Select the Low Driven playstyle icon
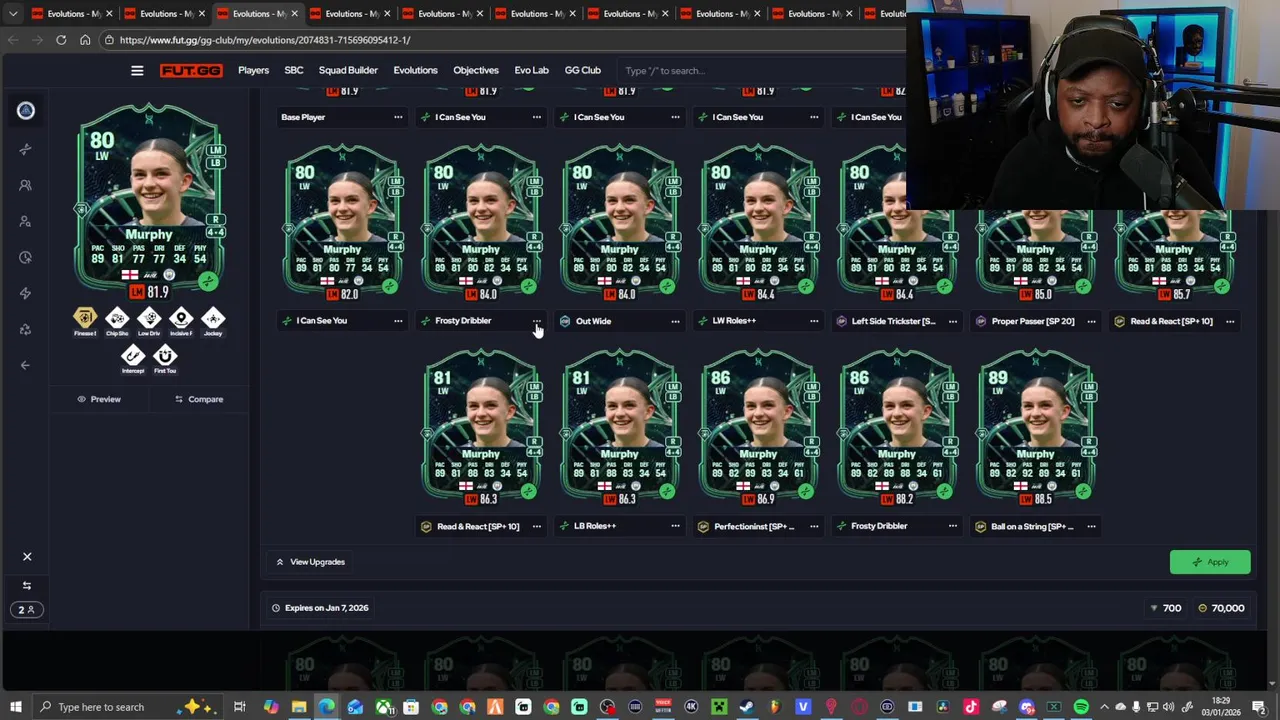The height and width of the screenshot is (720, 1280). pyautogui.click(x=149, y=322)
